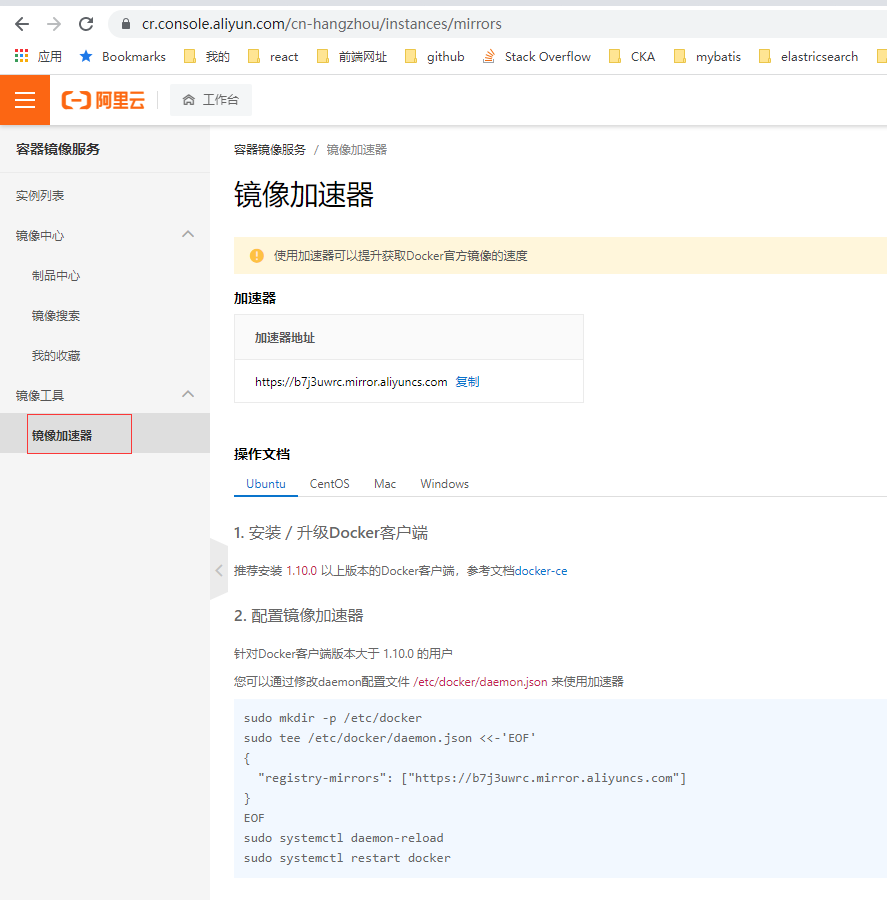Open the 前端网址 bookmark folder
Viewport: 887px width, 900px height.
pyautogui.click(x=352, y=56)
